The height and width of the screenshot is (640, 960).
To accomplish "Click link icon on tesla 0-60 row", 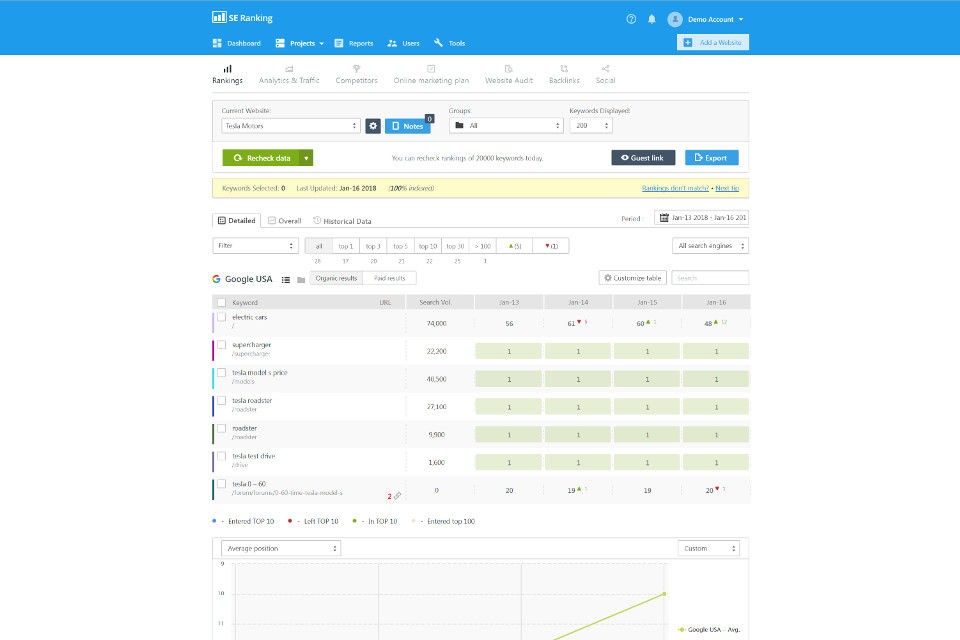I will 397,496.
